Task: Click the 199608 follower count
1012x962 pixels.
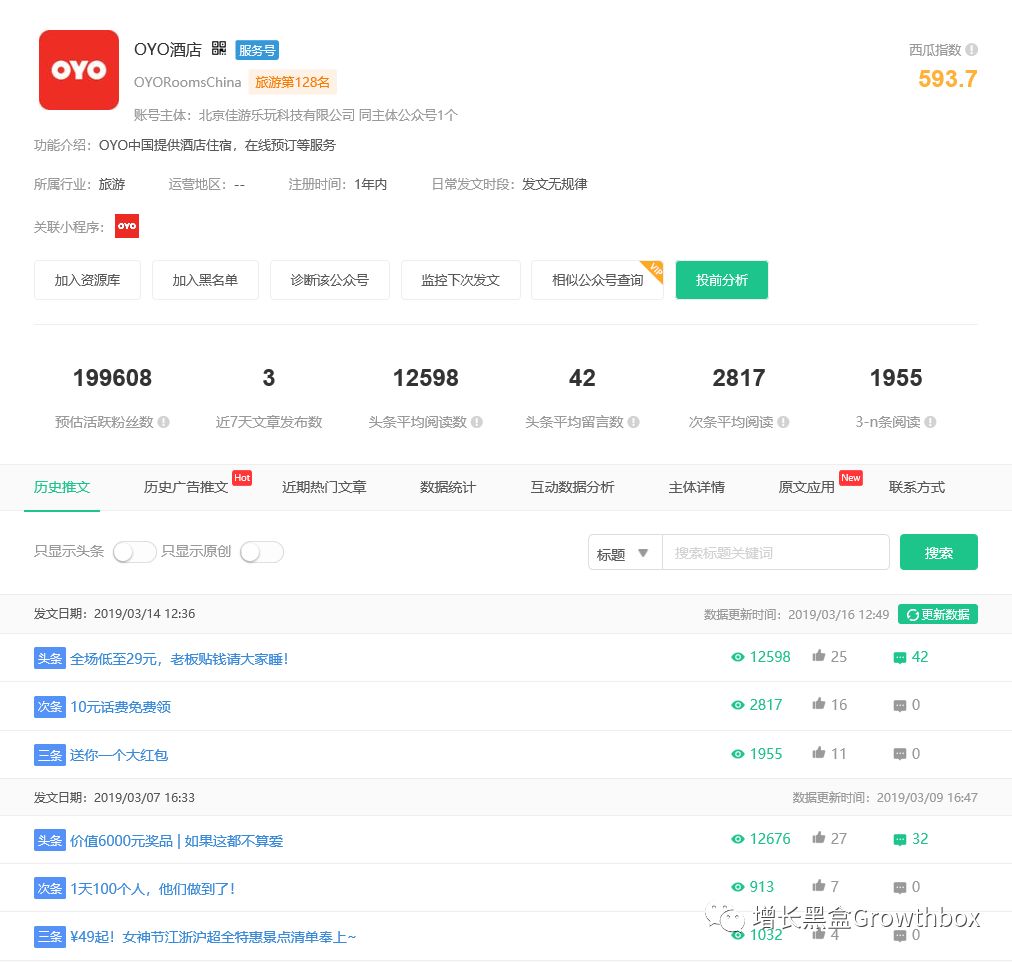Action: pyautogui.click(x=112, y=378)
